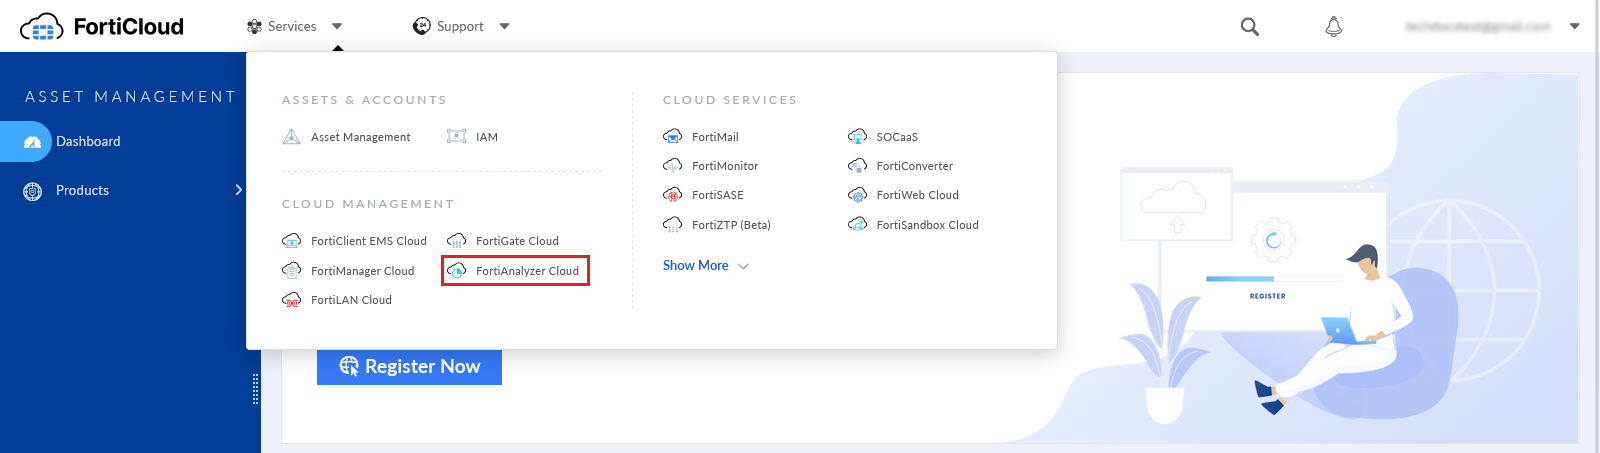This screenshot has width=1600, height=453.
Task: Click the Support 24 icon
Action: [422, 26]
